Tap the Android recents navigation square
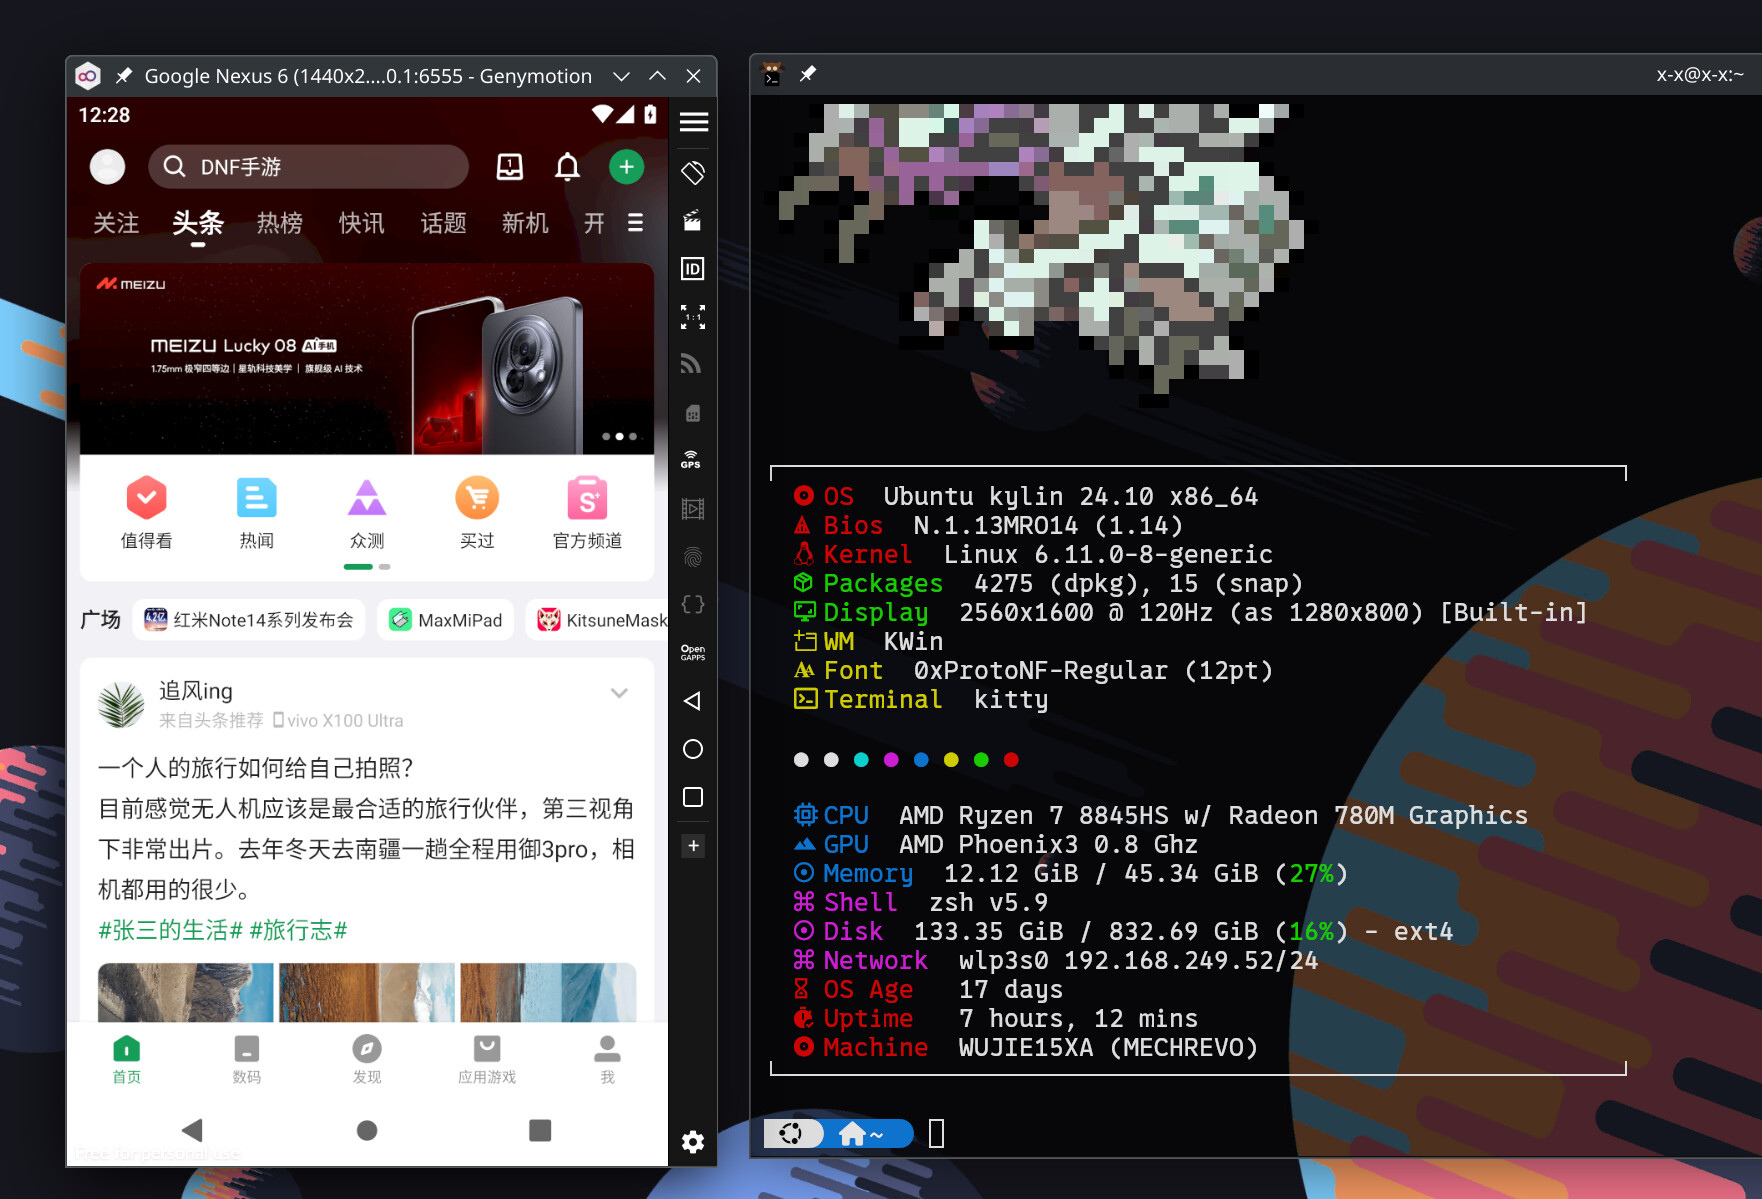The image size is (1762, 1199). (540, 1130)
